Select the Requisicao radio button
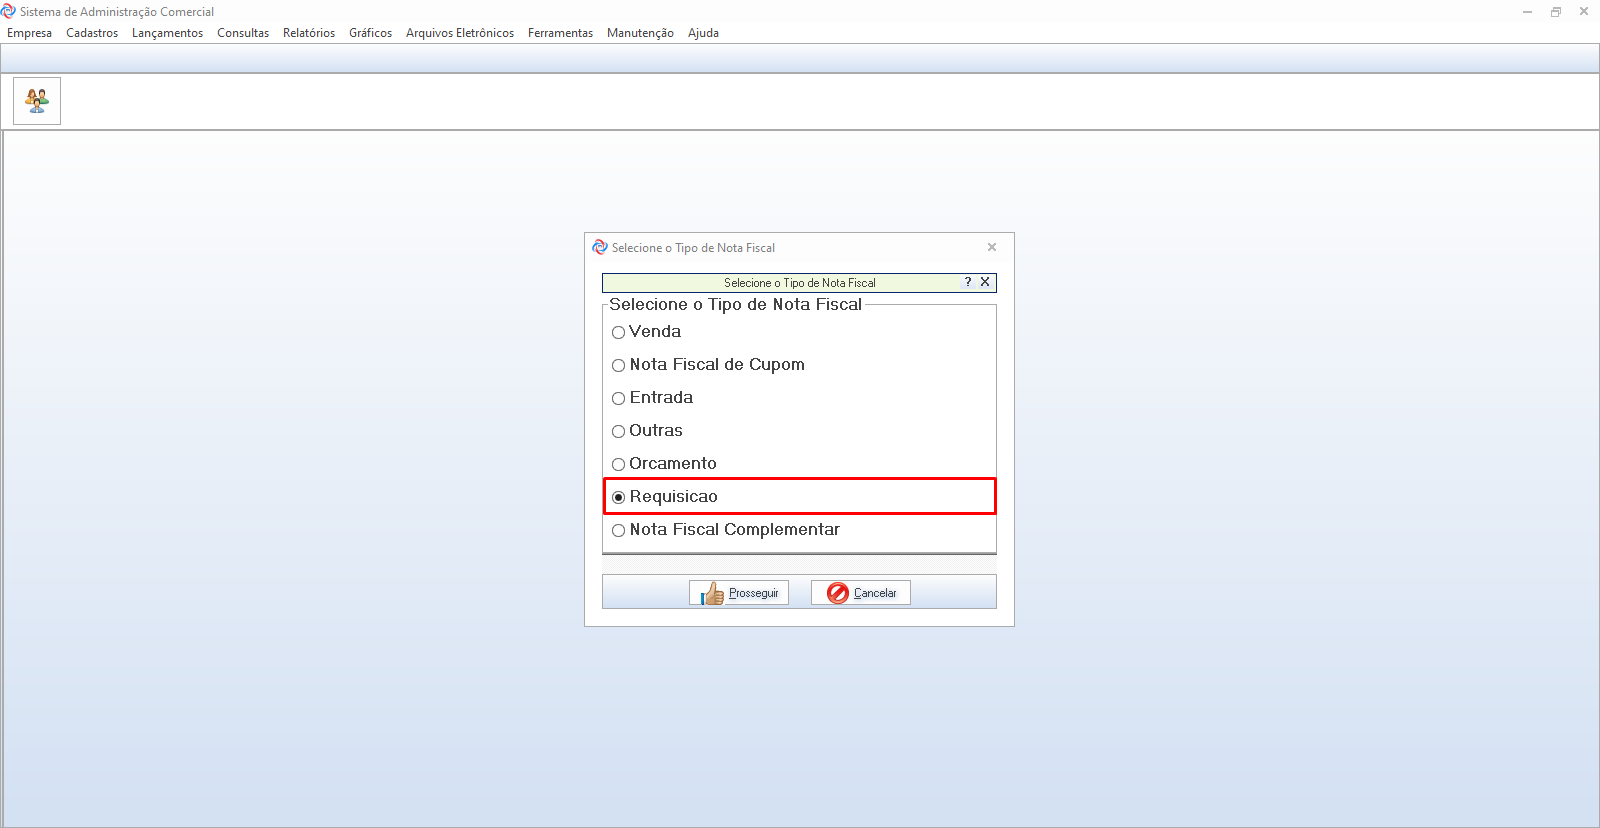This screenshot has width=1600, height=828. 619,497
